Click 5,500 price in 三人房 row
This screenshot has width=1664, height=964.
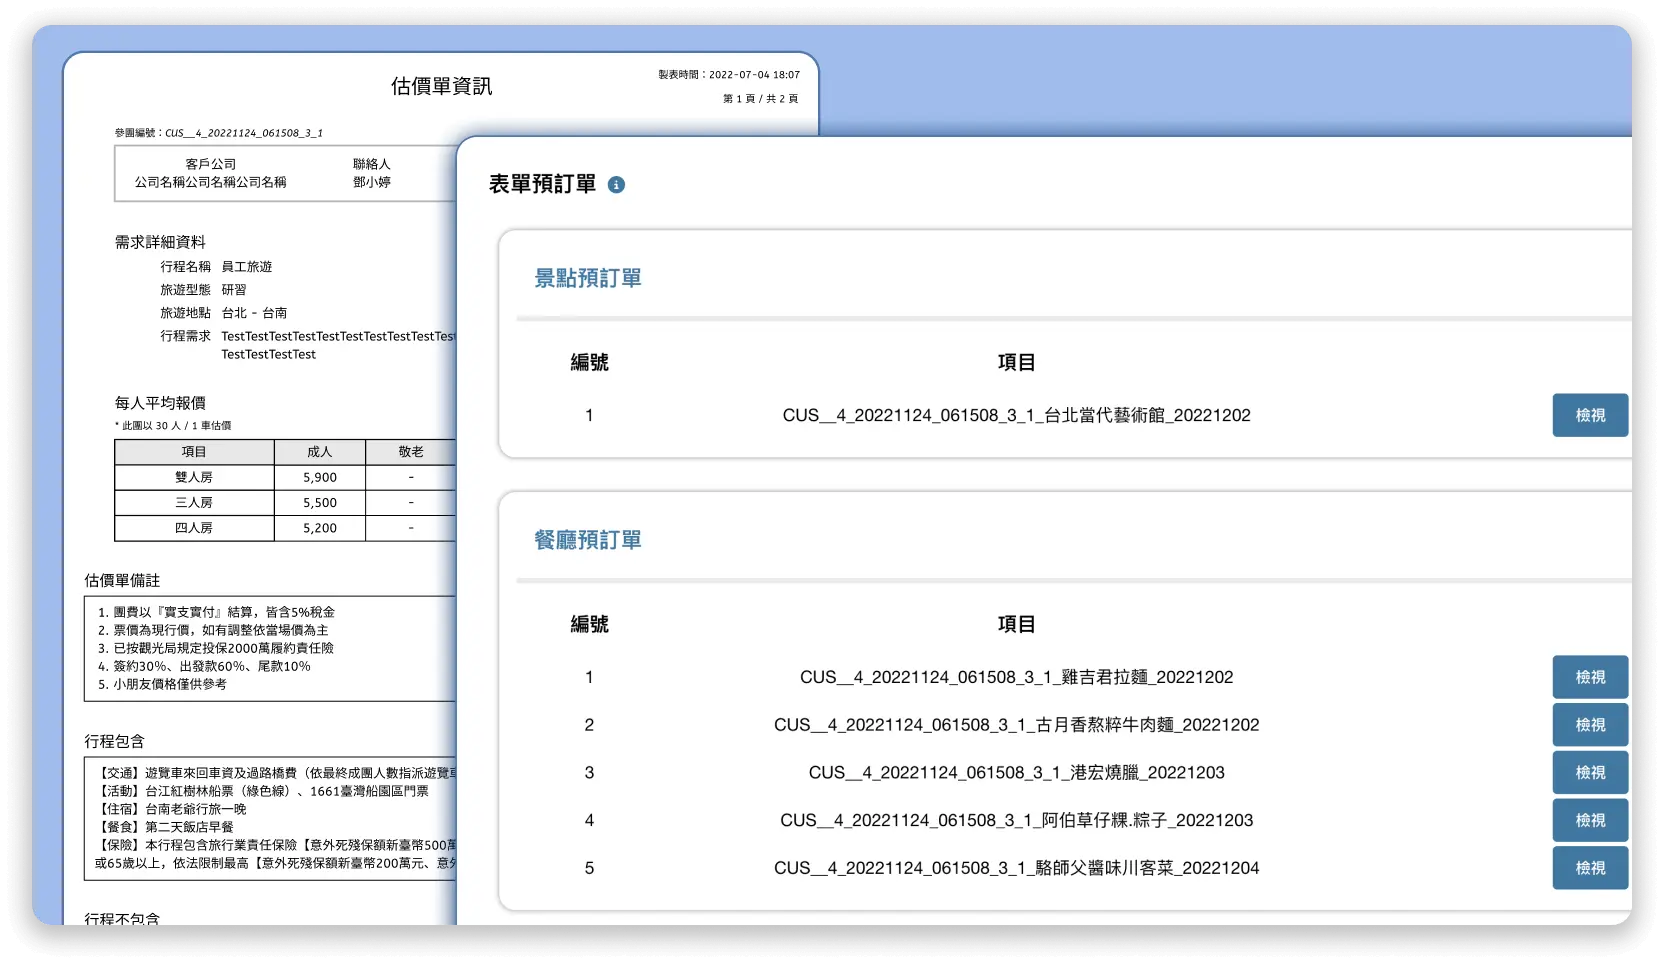click(x=320, y=503)
